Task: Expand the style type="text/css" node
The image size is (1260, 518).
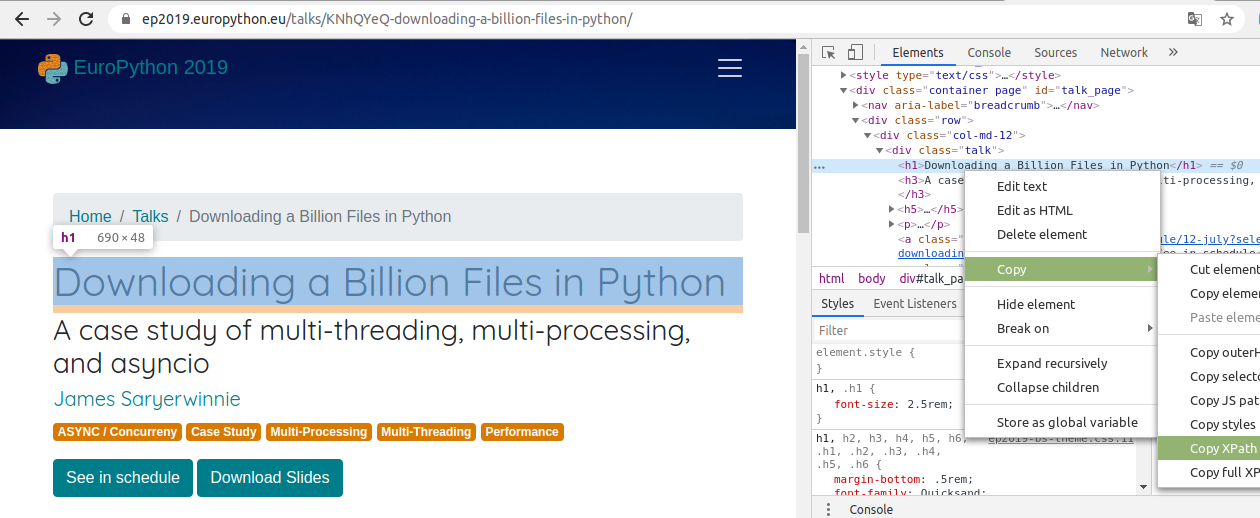Action: pos(844,75)
